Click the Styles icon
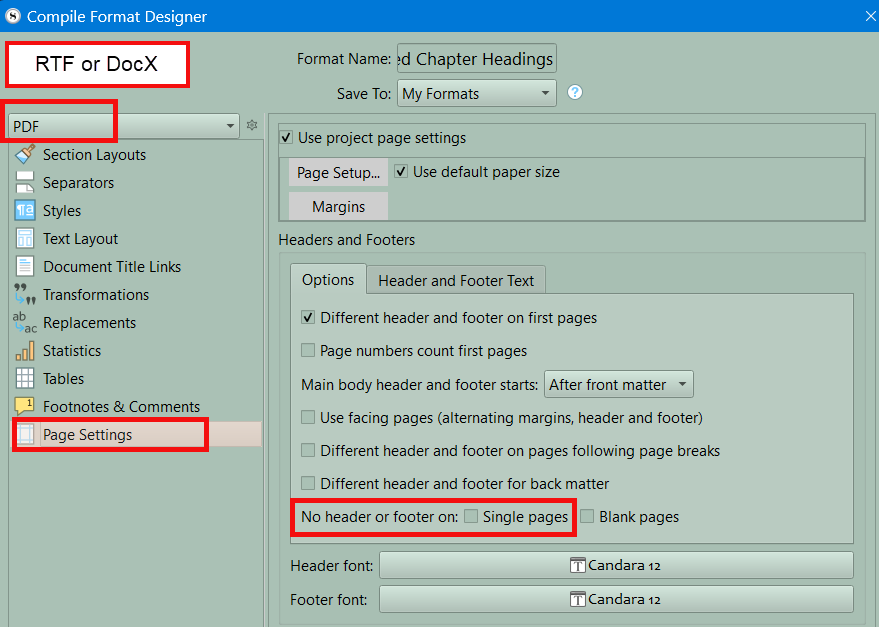879x627 pixels. (x=25, y=211)
